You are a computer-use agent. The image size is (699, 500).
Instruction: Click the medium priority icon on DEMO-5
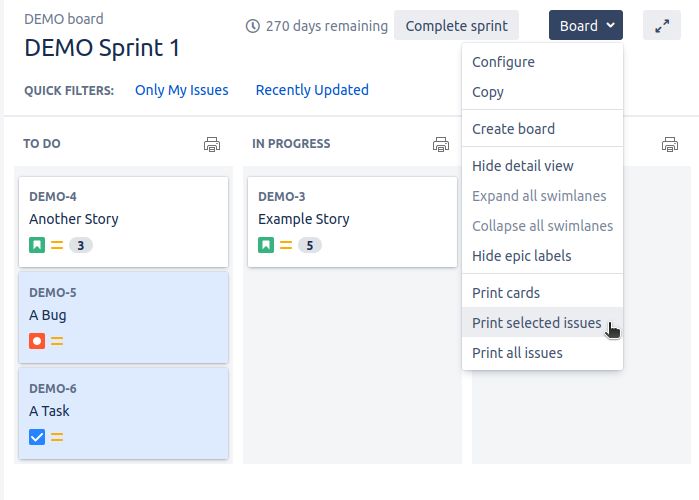pos(57,341)
